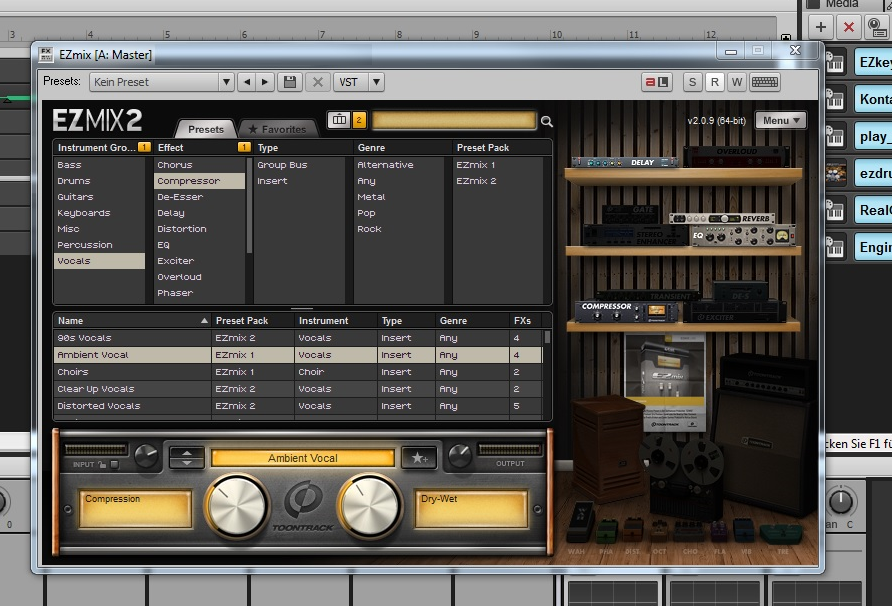The width and height of the screenshot is (892, 606).
Task: Toggle the W automation write button
Action: pyautogui.click(x=737, y=82)
